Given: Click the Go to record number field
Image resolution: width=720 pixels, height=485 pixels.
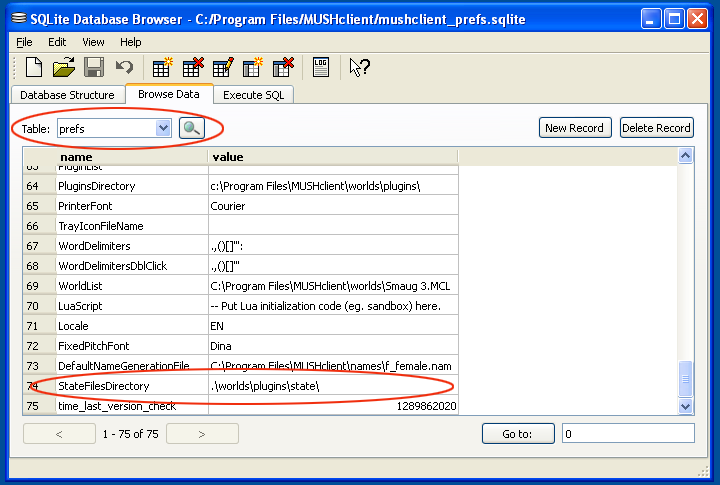Looking at the screenshot, I should pos(628,434).
